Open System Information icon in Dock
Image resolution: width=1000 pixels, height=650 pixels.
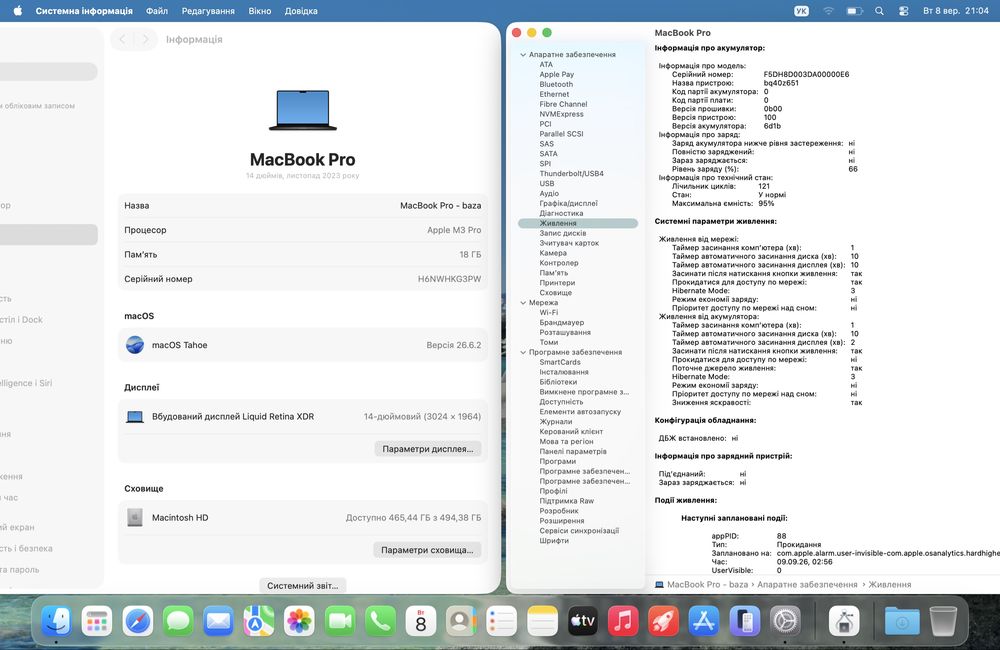click(844, 621)
